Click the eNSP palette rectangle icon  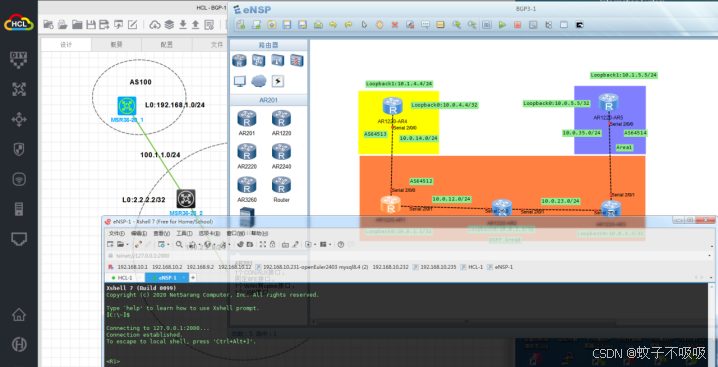(x=441, y=25)
